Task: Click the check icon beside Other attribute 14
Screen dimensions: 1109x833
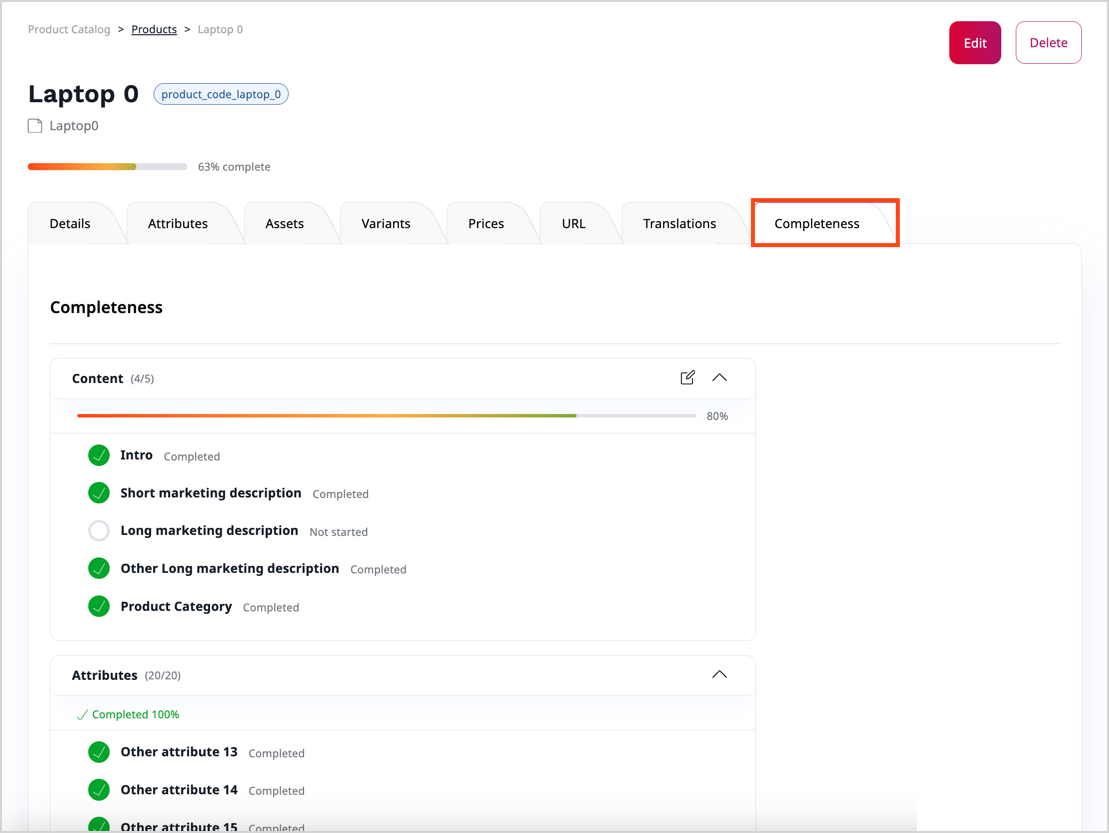Action: click(x=98, y=790)
